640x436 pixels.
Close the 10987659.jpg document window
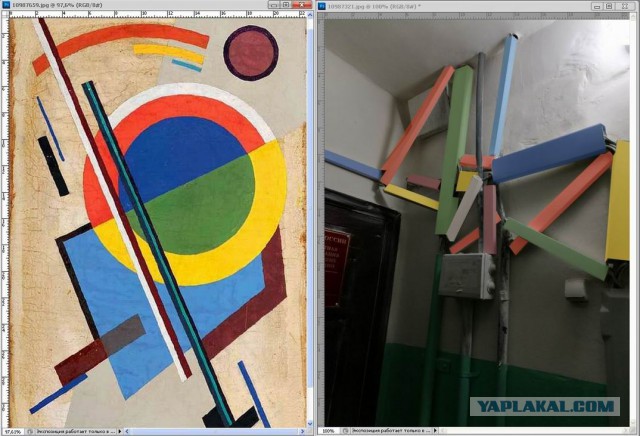pyautogui.click(x=302, y=5)
